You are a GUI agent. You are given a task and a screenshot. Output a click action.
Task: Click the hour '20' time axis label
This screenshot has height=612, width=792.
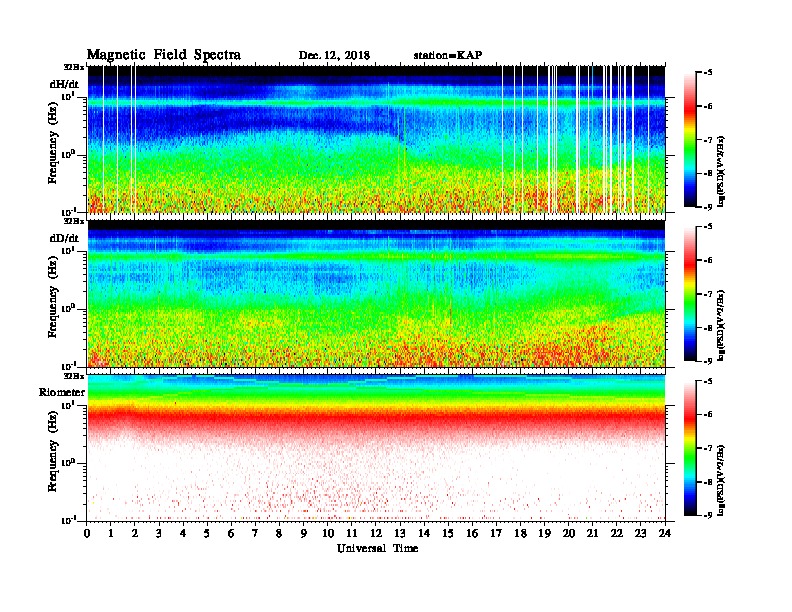click(569, 533)
